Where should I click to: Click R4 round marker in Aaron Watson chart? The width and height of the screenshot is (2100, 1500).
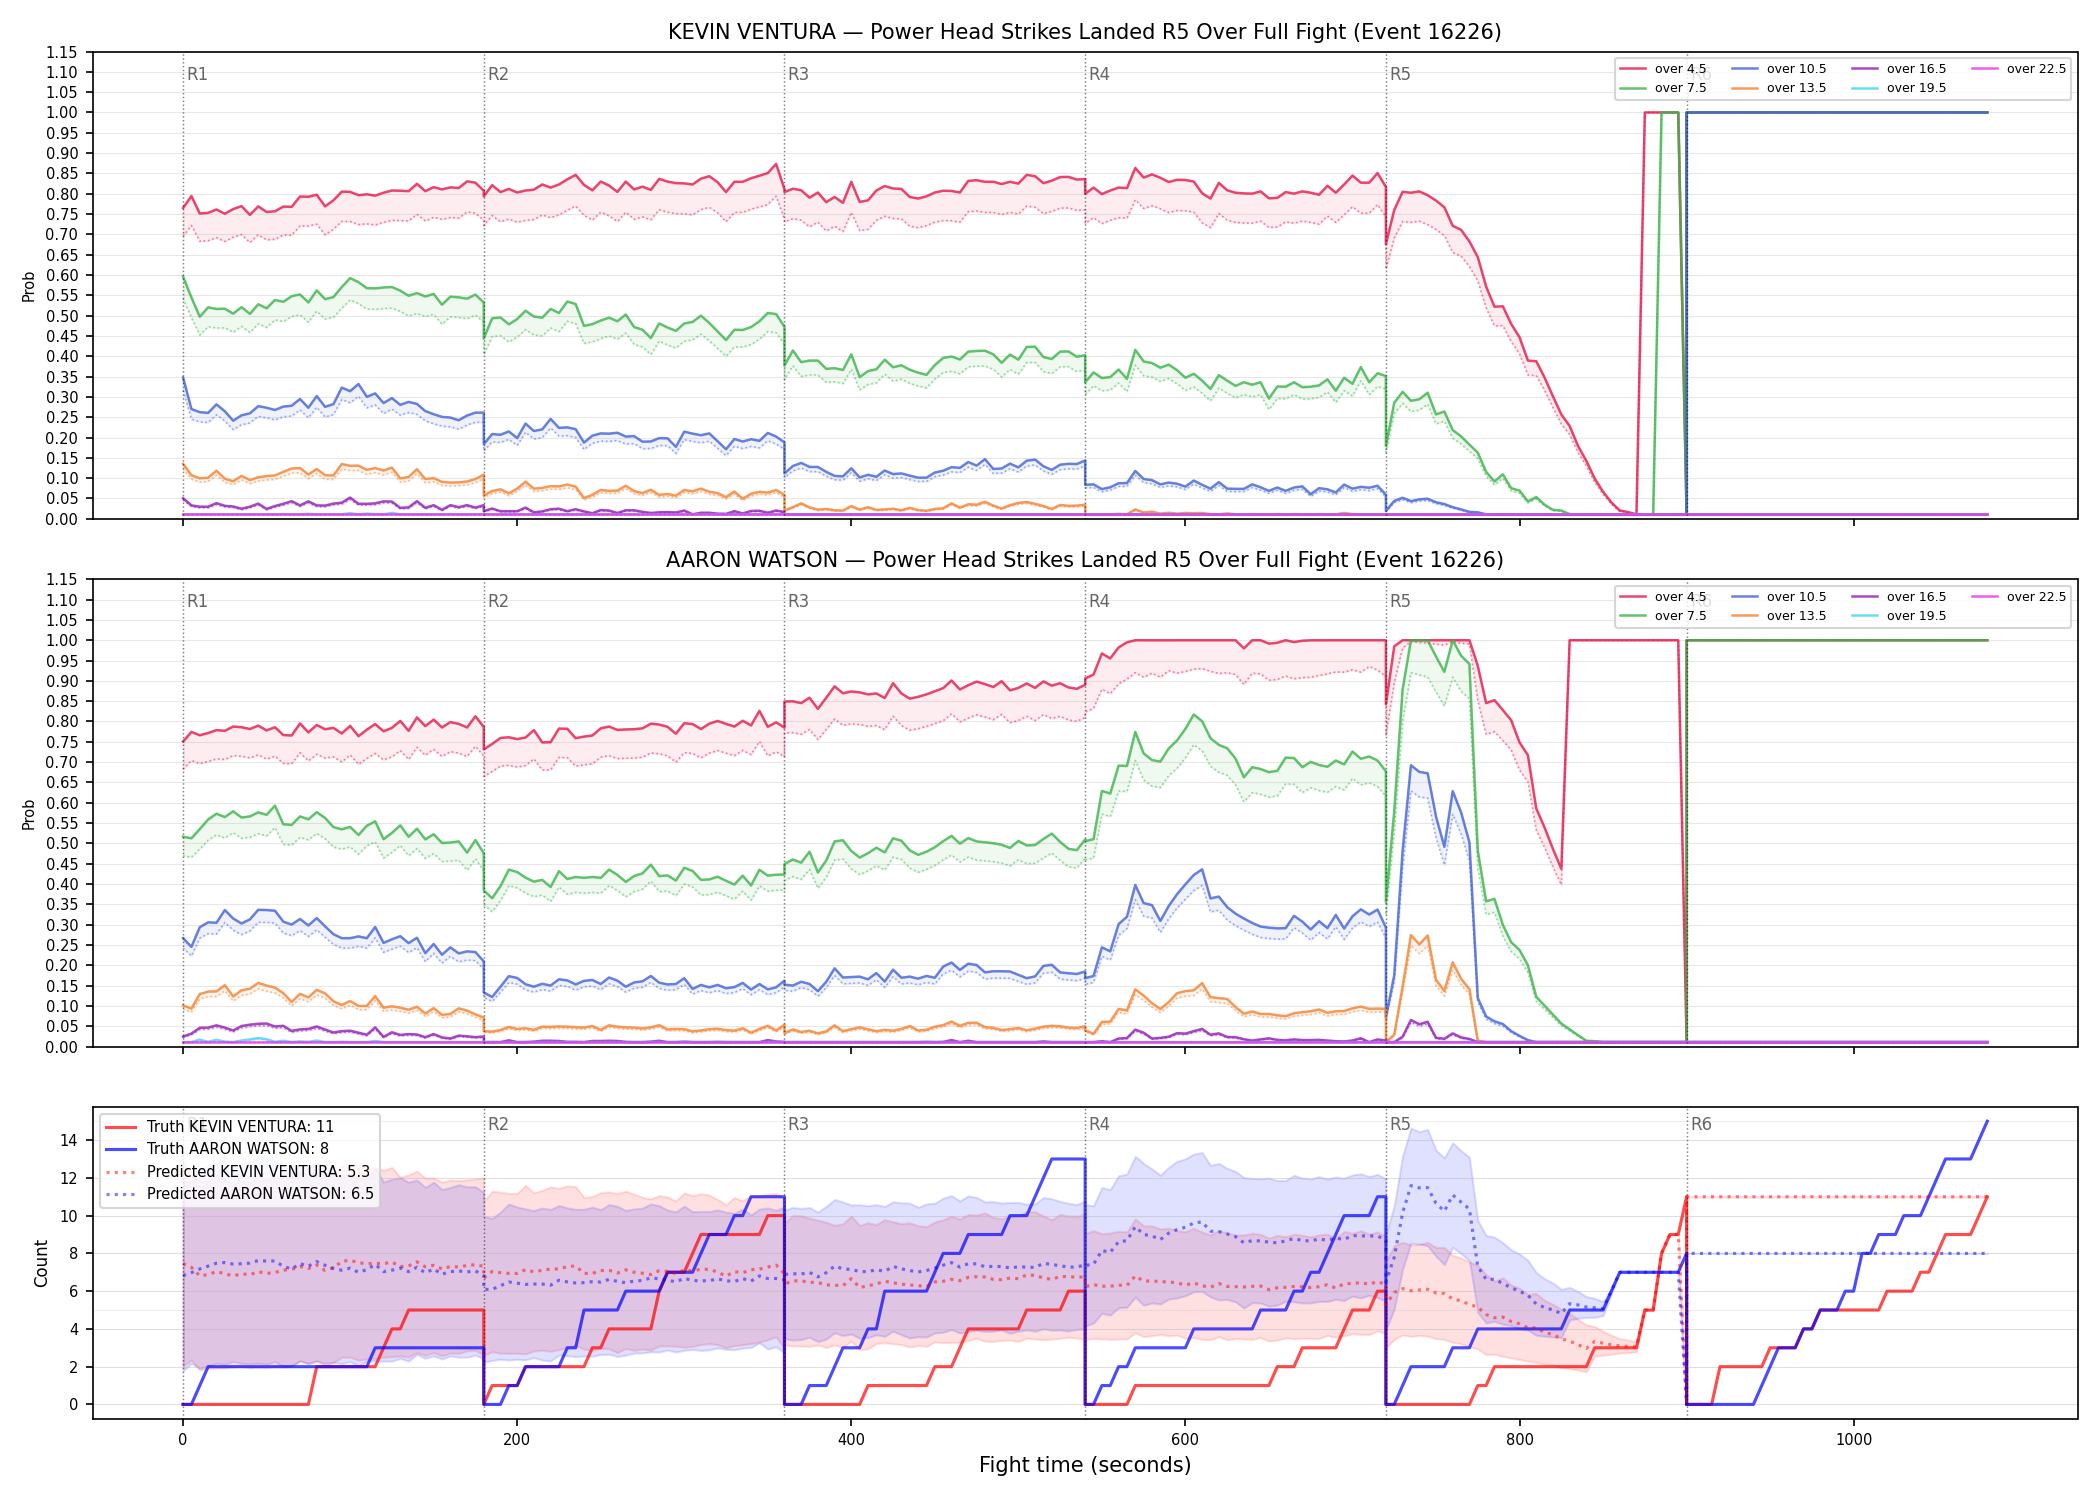point(1099,601)
